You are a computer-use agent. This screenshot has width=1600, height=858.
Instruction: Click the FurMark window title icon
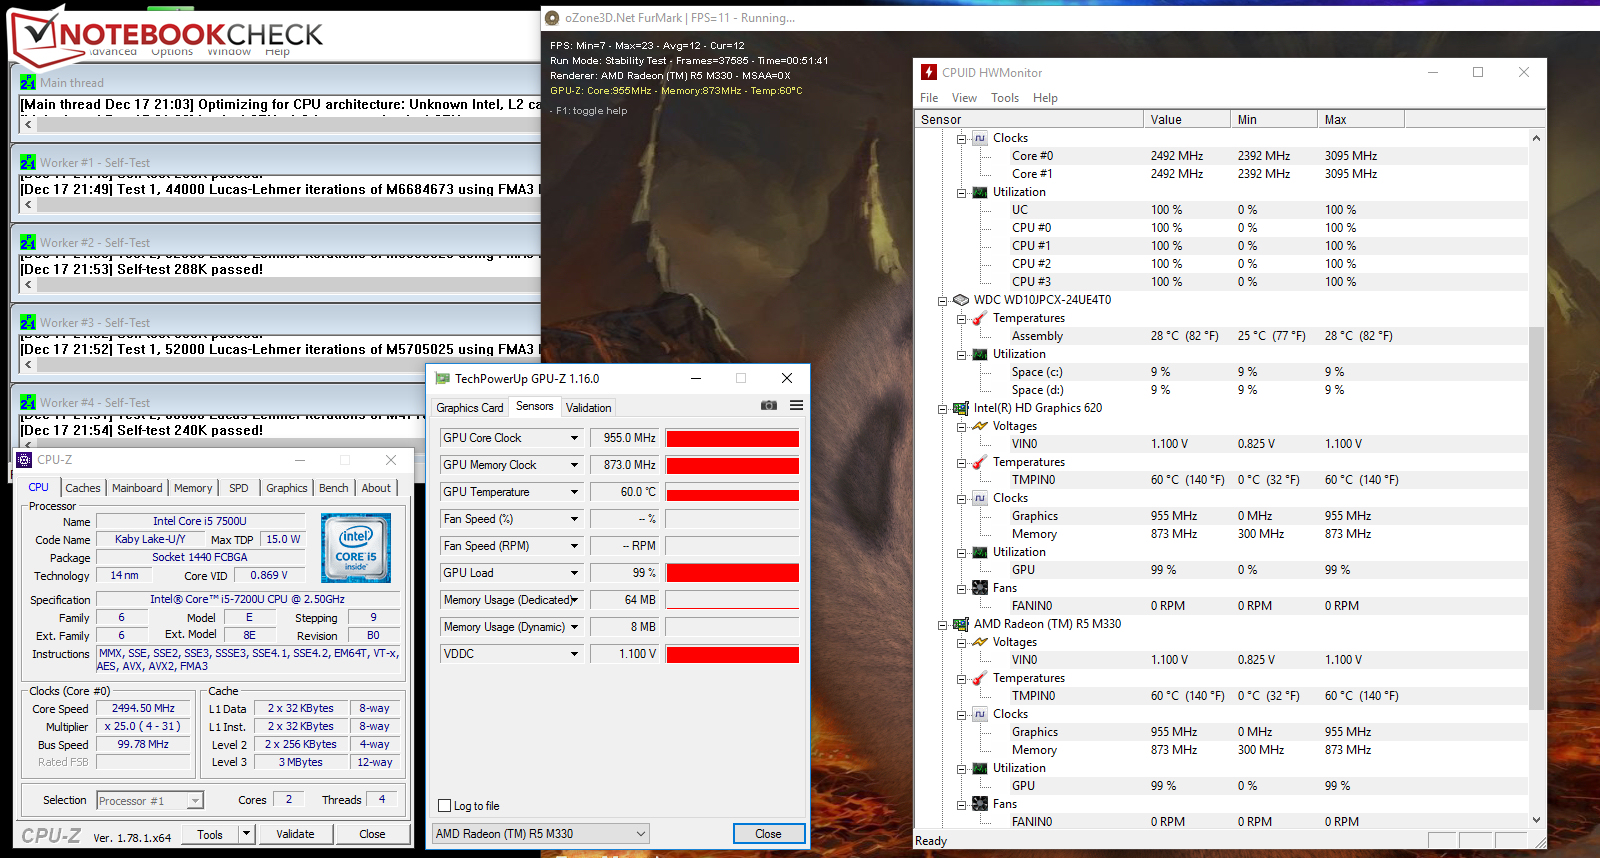(x=552, y=18)
